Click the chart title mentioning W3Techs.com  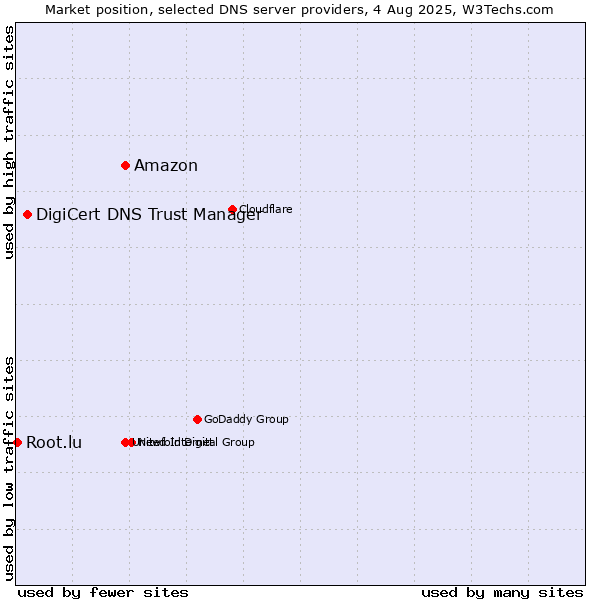click(299, 10)
